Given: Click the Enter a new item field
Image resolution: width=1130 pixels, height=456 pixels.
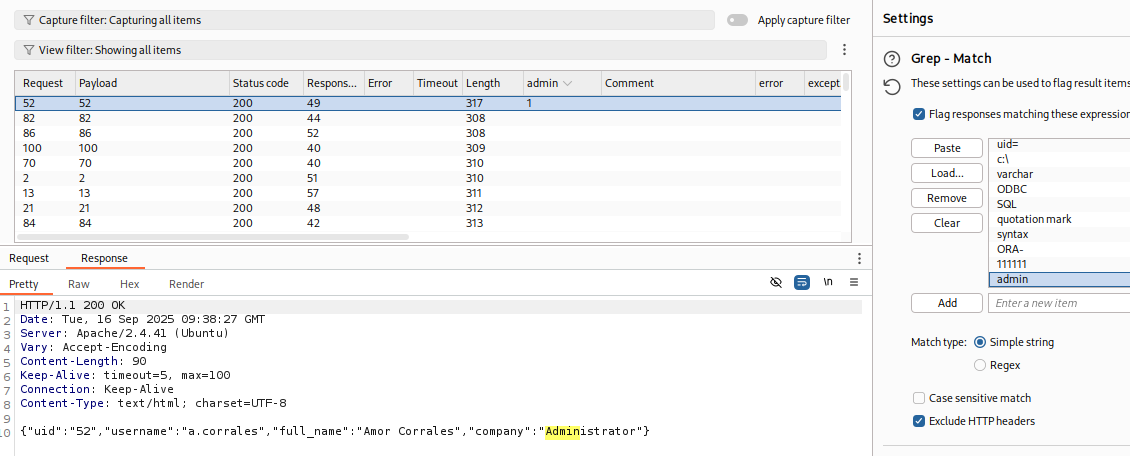Looking at the screenshot, I should tap(1058, 303).
